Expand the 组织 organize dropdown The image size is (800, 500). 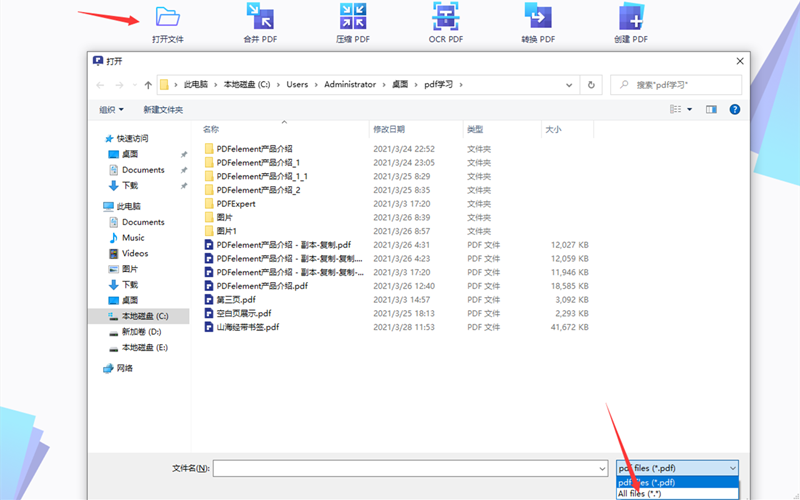tap(111, 109)
